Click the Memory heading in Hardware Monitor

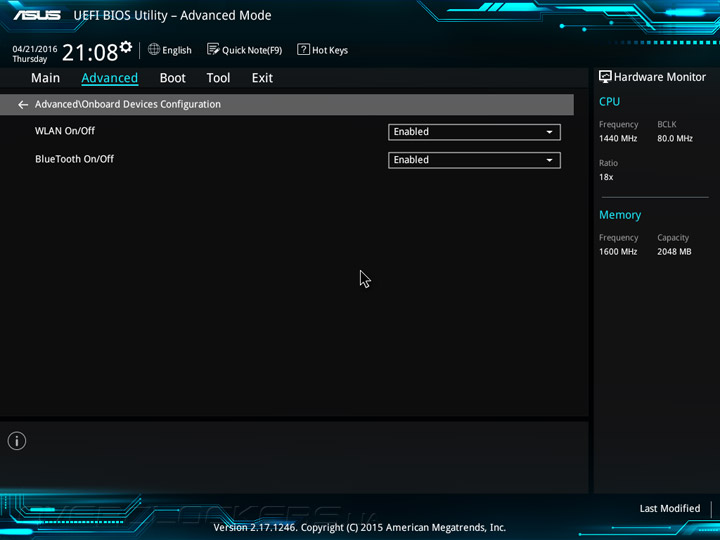pos(620,215)
